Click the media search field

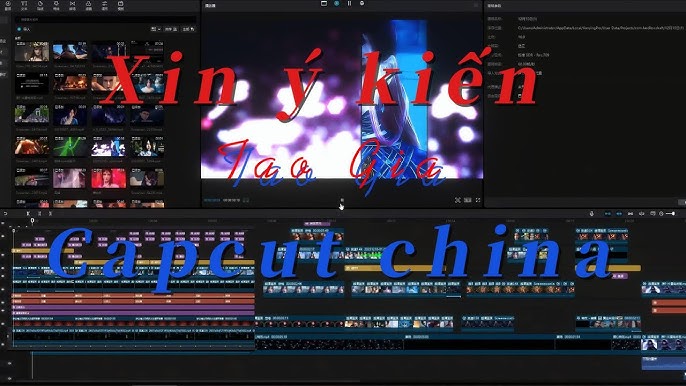point(105,19)
